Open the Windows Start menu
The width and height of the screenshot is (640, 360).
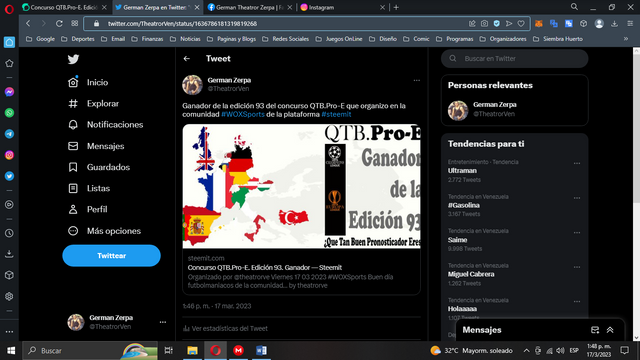[11, 350]
